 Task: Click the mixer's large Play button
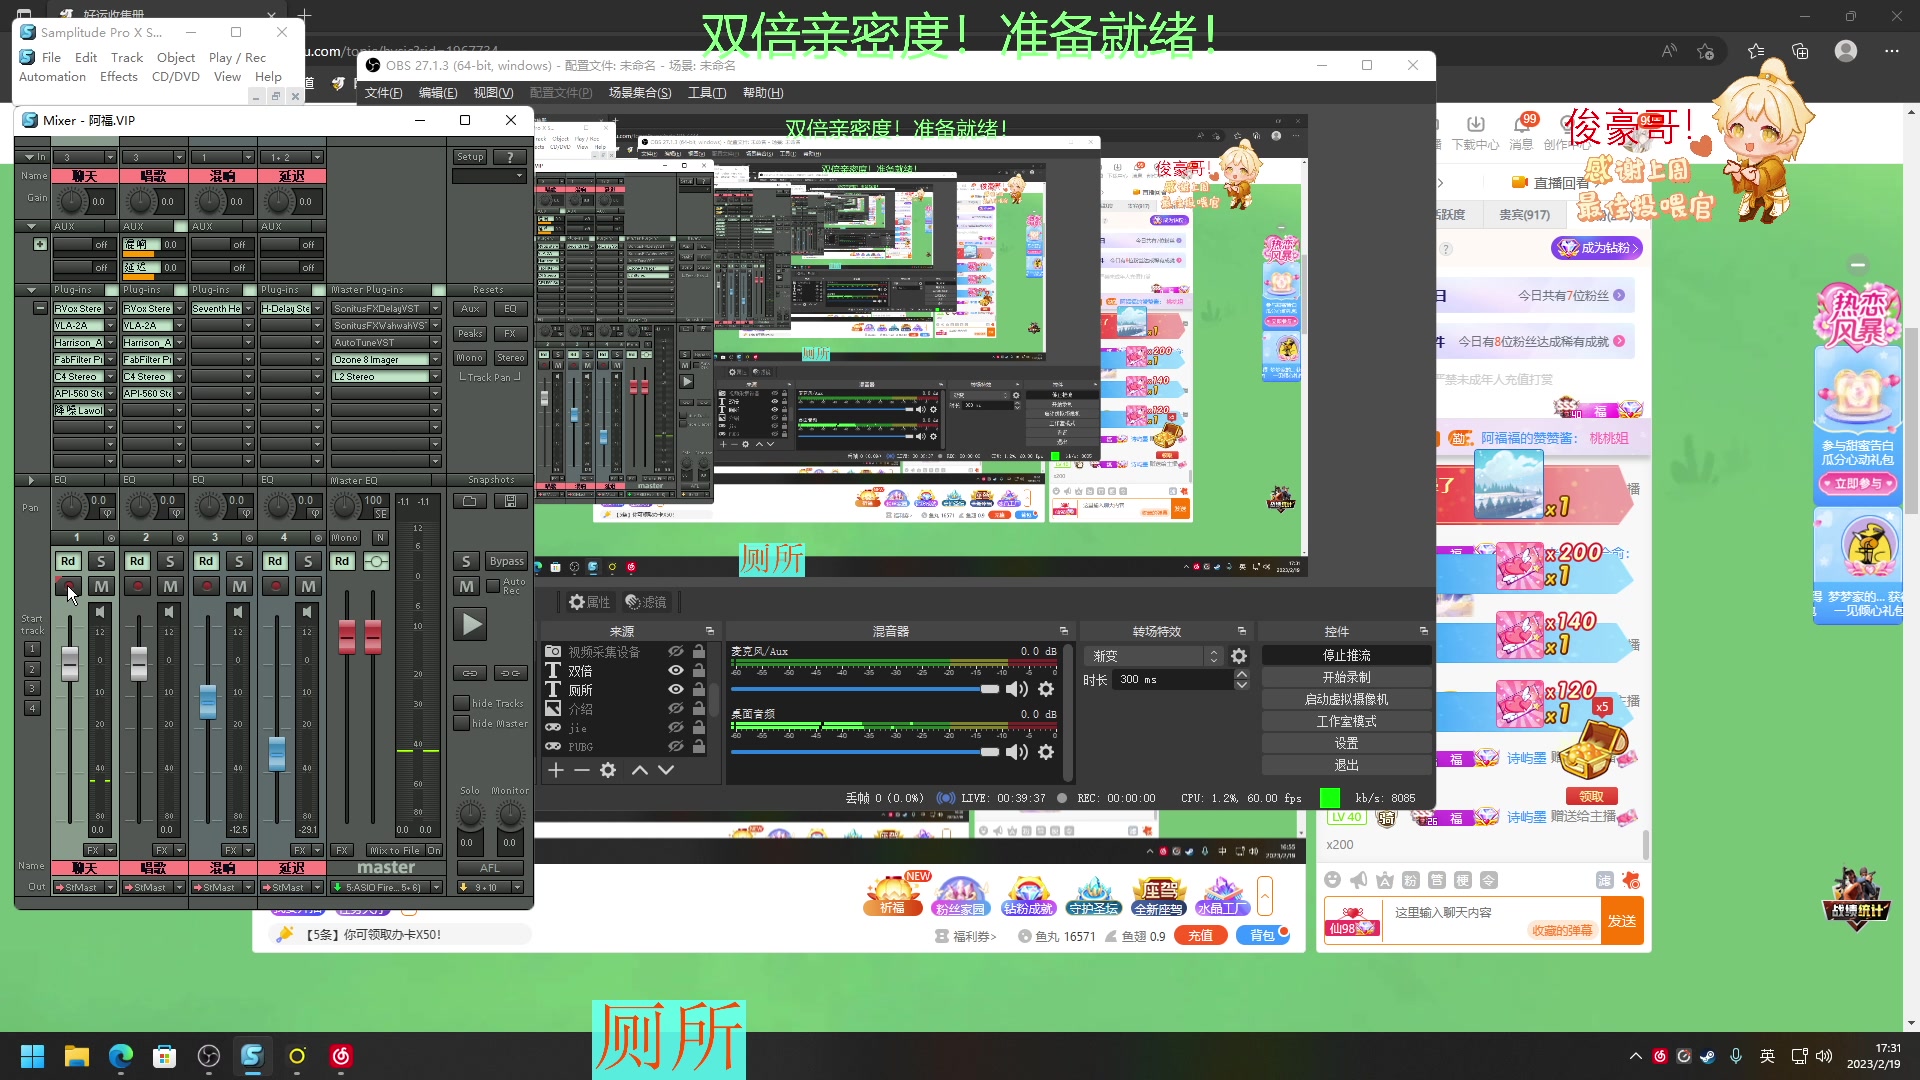pos(470,625)
